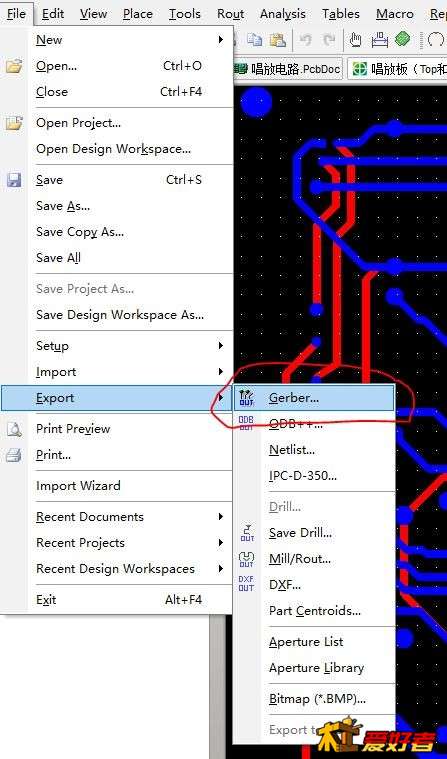Click the Print Preview magnifier icon
Viewport: 447px width, 759px height.
click(x=14, y=429)
